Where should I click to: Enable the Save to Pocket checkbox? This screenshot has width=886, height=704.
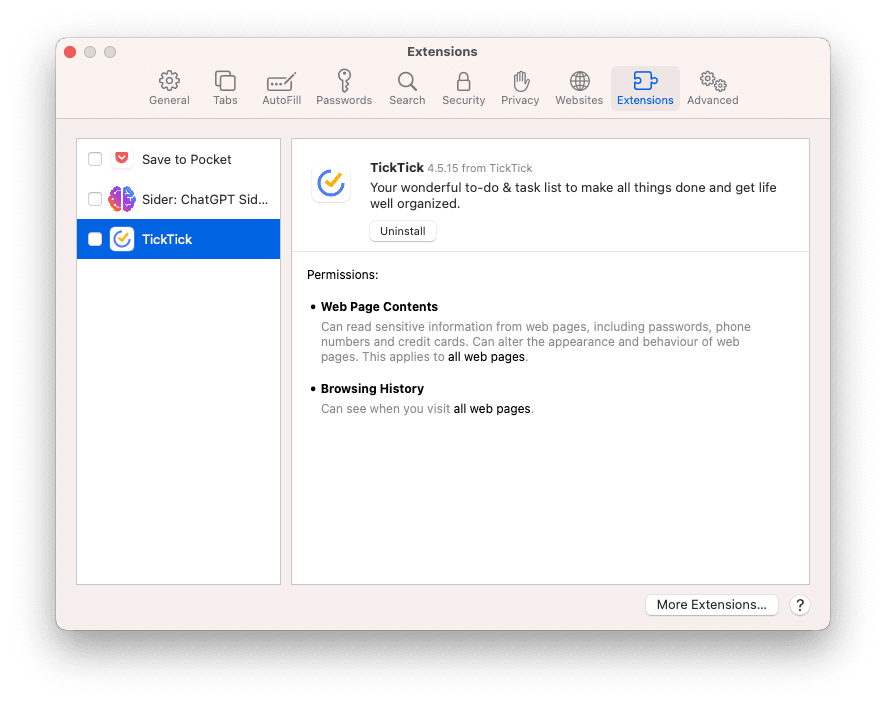[x=95, y=158]
